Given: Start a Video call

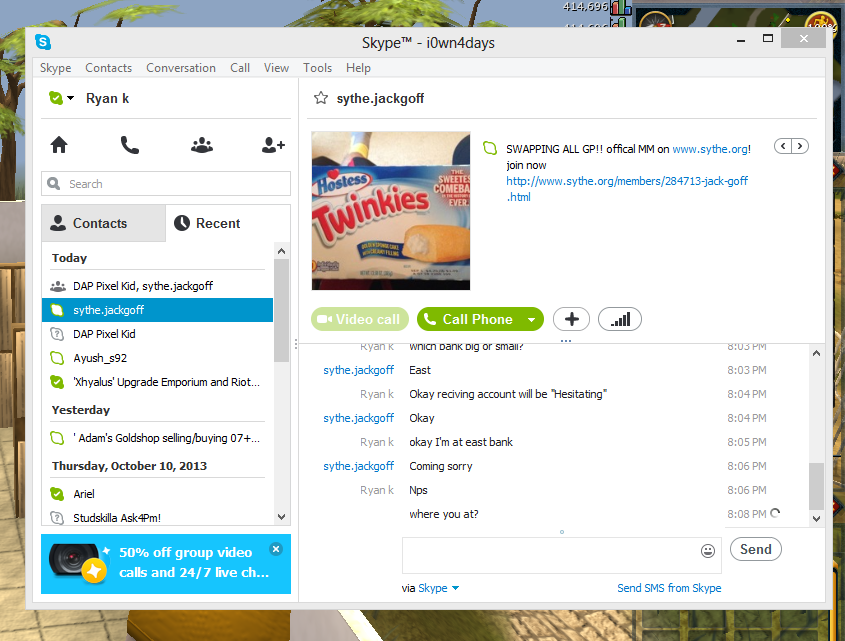Looking at the screenshot, I should pos(359,319).
